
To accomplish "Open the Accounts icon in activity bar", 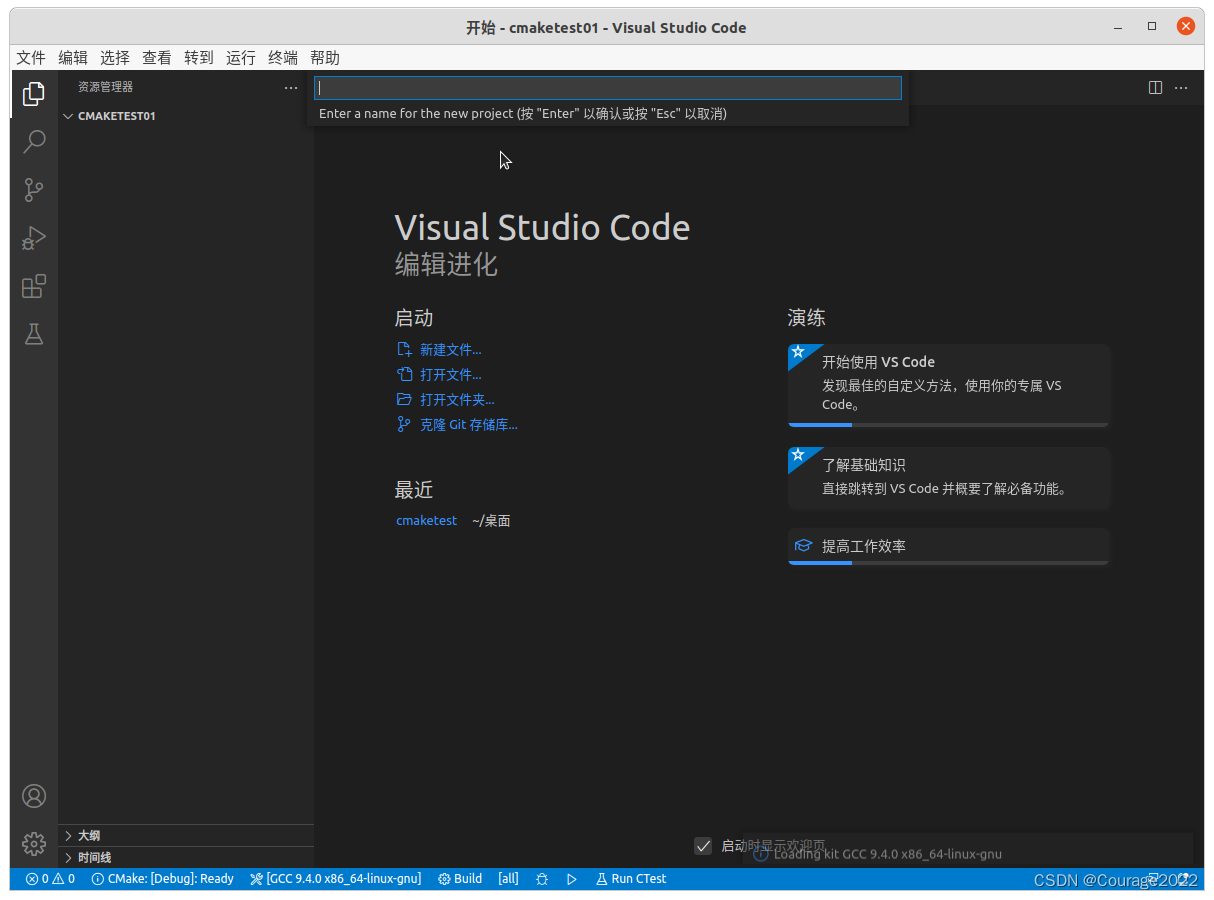I will 34,796.
